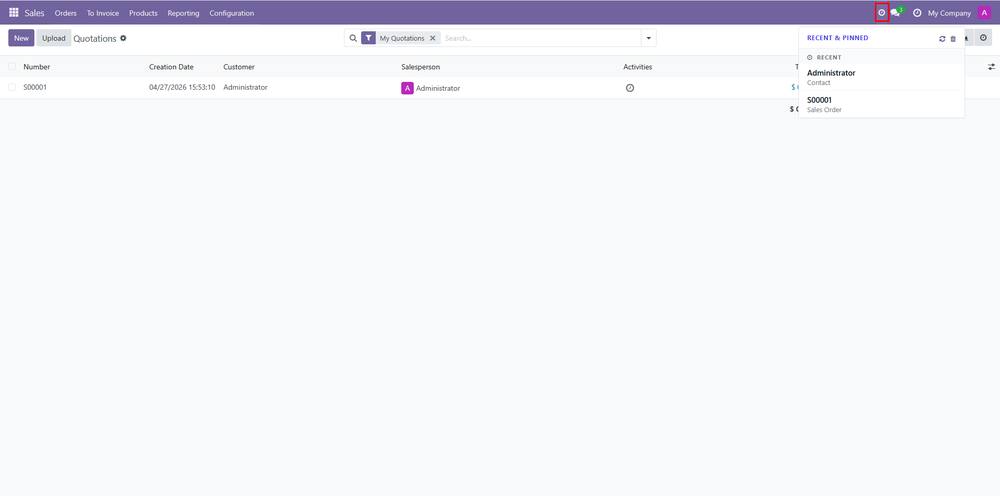
Task: Open the Reporting menu
Action: click(x=183, y=13)
